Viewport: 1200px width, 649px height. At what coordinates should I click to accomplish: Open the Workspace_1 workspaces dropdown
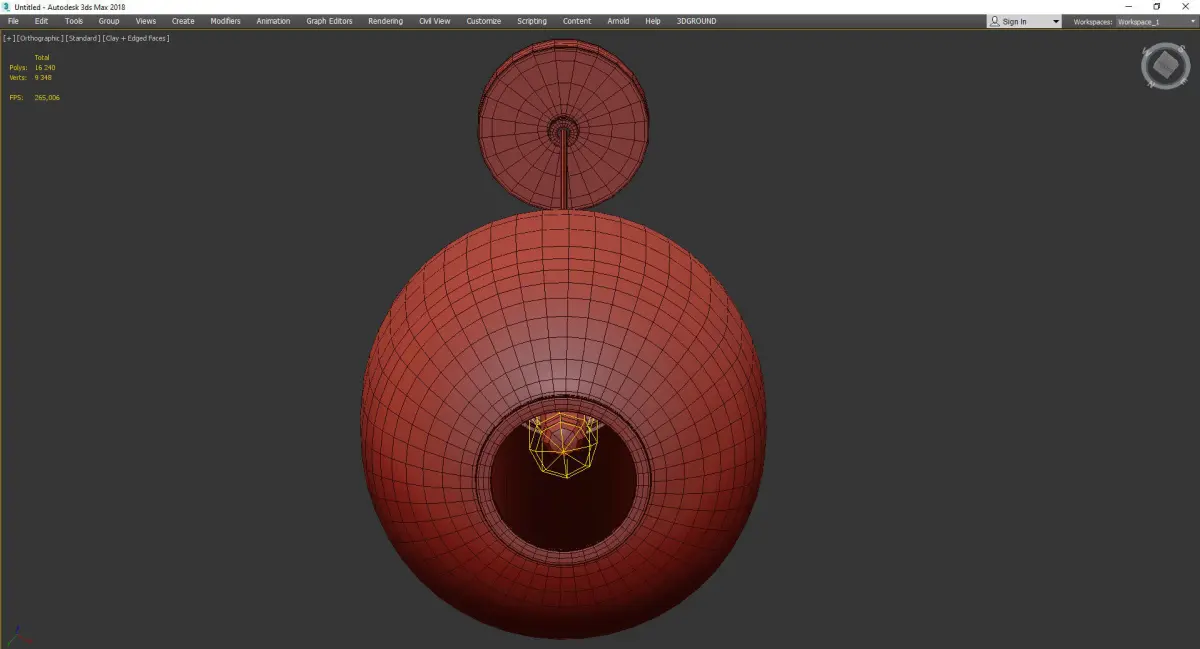tap(1156, 21)
